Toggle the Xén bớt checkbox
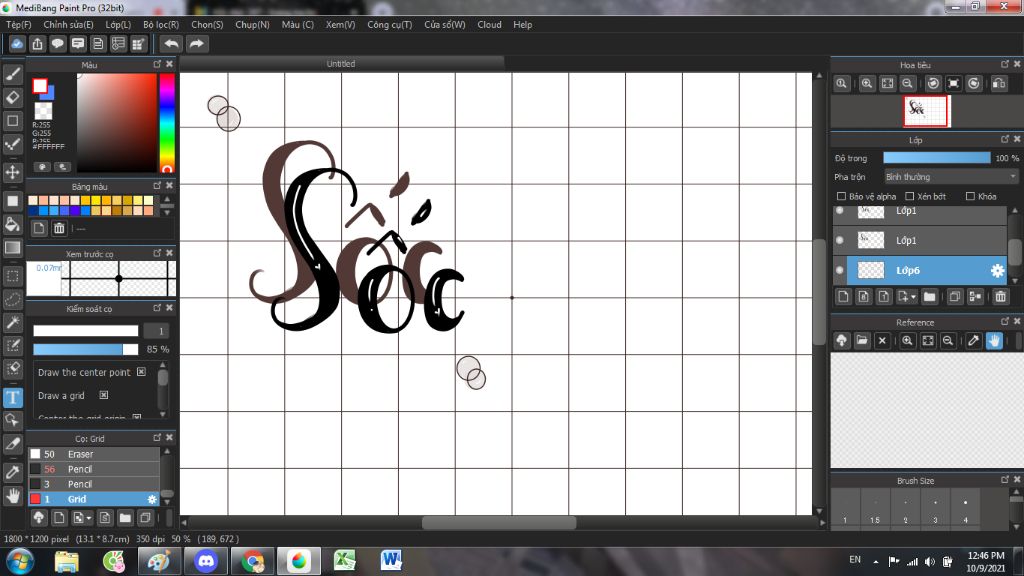The height and width of the screenshot is (576, 1024). point(910,197)
